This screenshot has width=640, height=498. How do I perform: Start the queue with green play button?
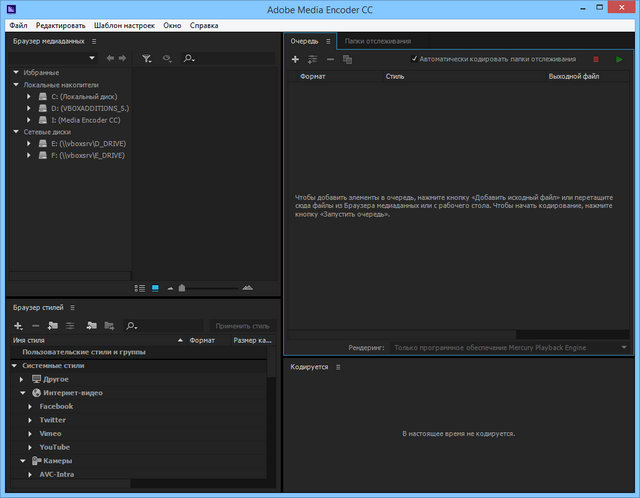[x=619, y=60]
